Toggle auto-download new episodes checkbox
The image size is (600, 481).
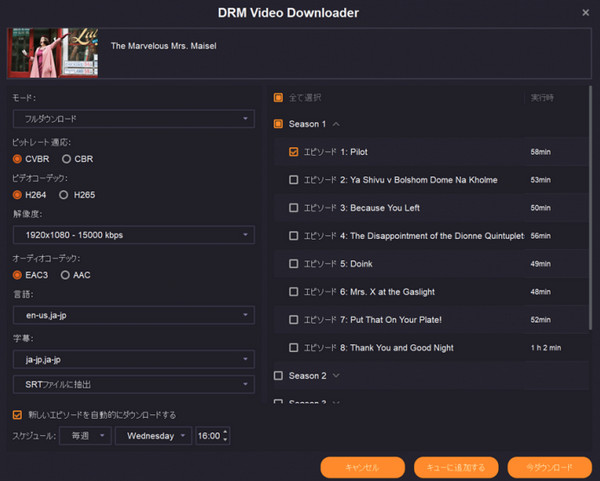pos(17,415)
